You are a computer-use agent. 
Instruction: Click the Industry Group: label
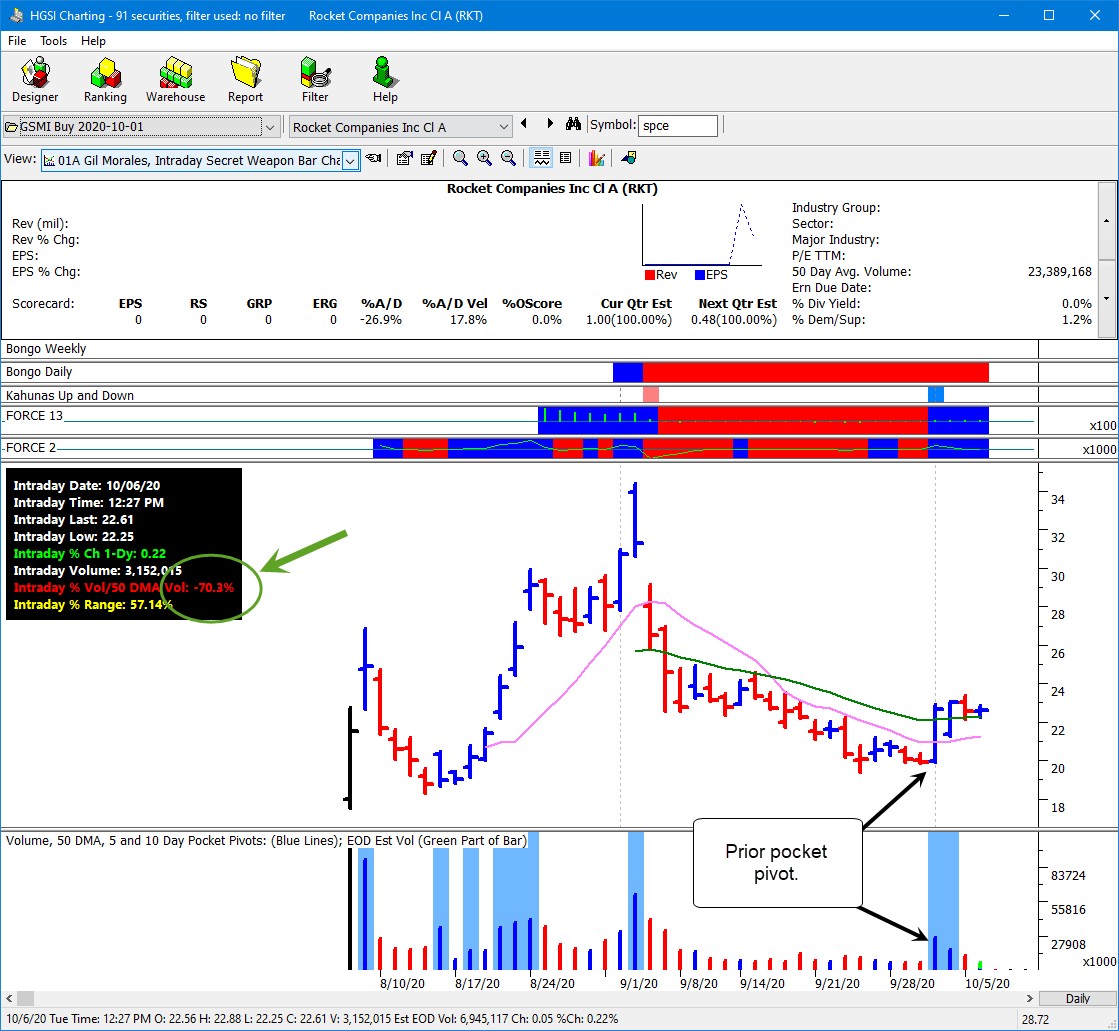tap(836, 208)
